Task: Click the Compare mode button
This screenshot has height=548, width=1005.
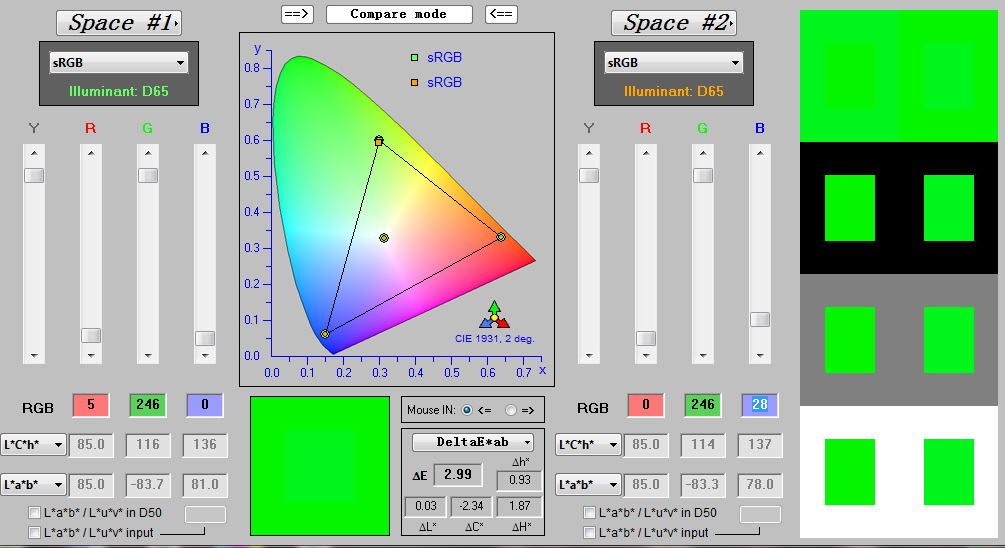Action: (399, 14)
